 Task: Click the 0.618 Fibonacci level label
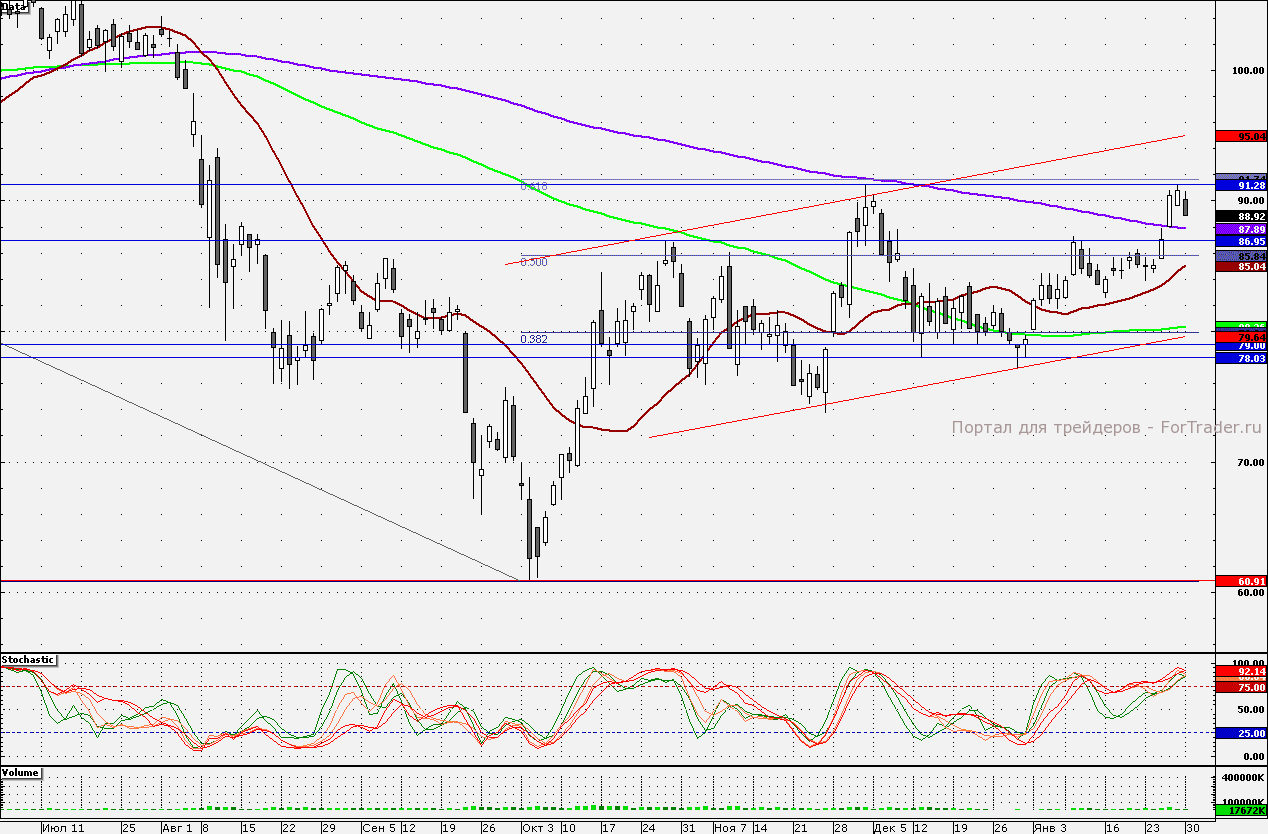(x=534, y=186)
